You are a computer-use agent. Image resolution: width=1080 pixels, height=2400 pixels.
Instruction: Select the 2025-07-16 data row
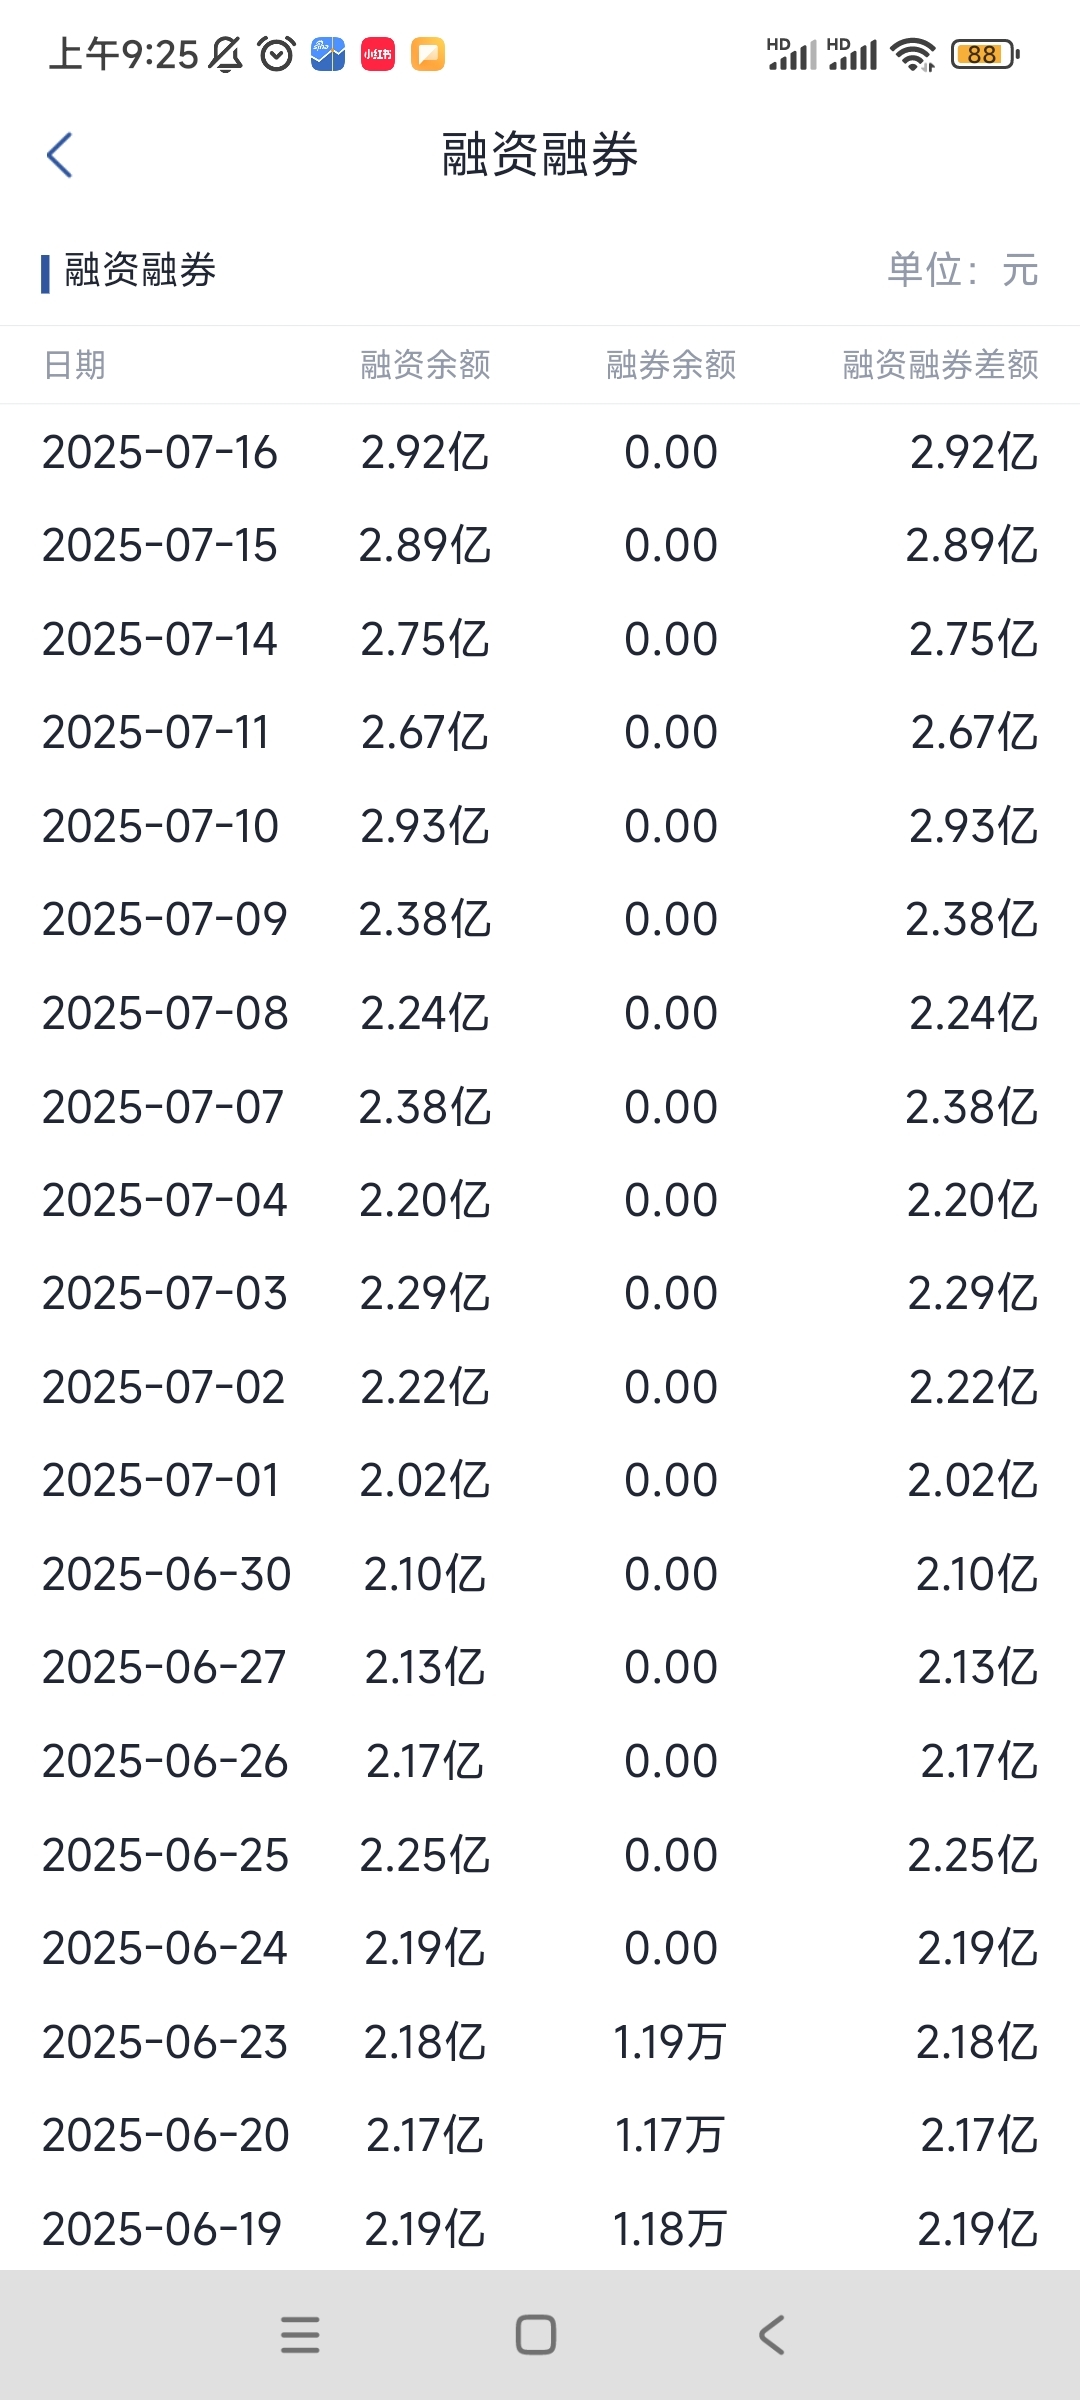click(540, 452)
